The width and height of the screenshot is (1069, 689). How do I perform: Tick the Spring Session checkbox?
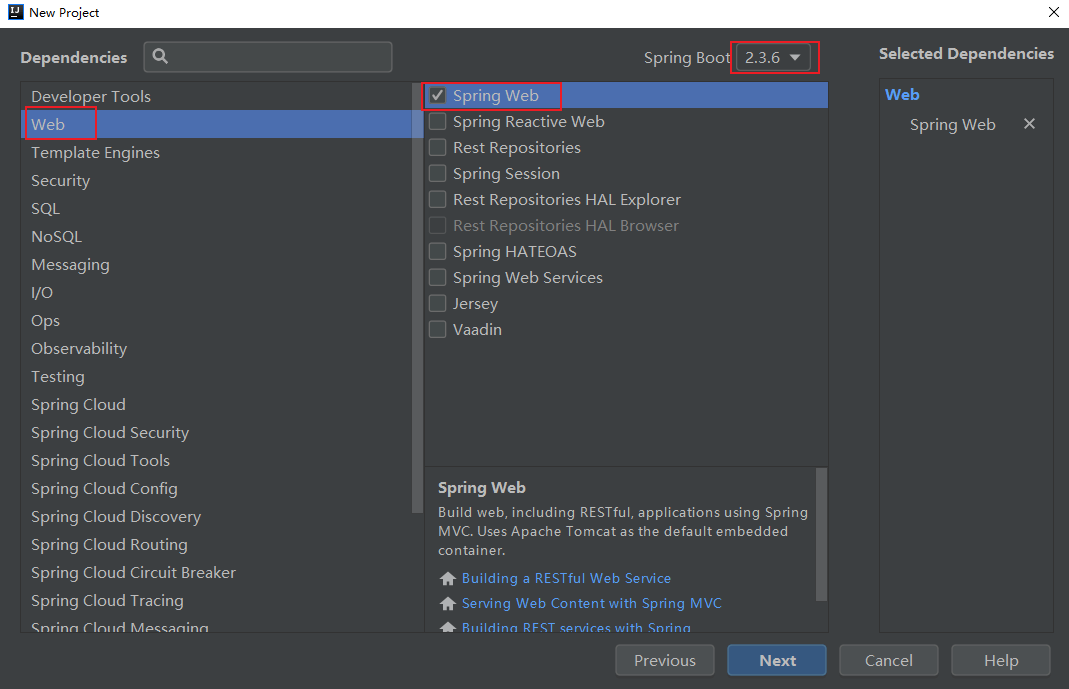(x=438, y=173)
